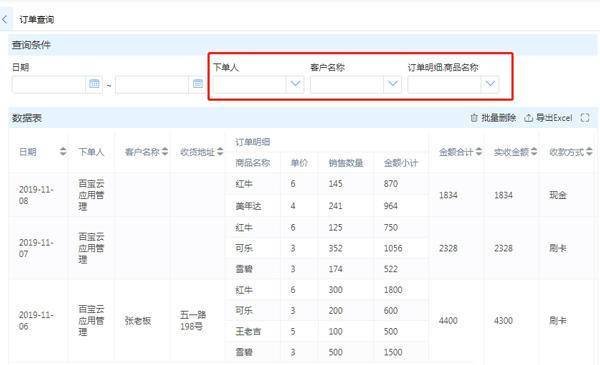Screen dimensions: 600x365
Task: Open calendar picker for end date
Action: click(x=198, y=83)
